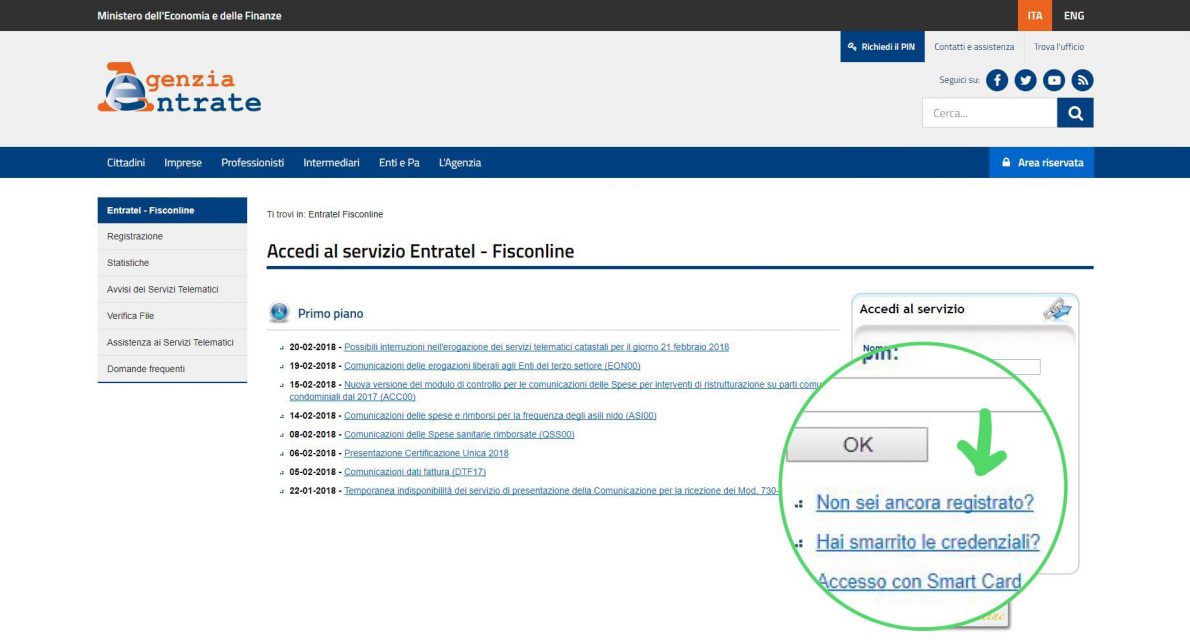Click Non sei ancora registrato?
The image size is (1190, 640).
point(924,503)
